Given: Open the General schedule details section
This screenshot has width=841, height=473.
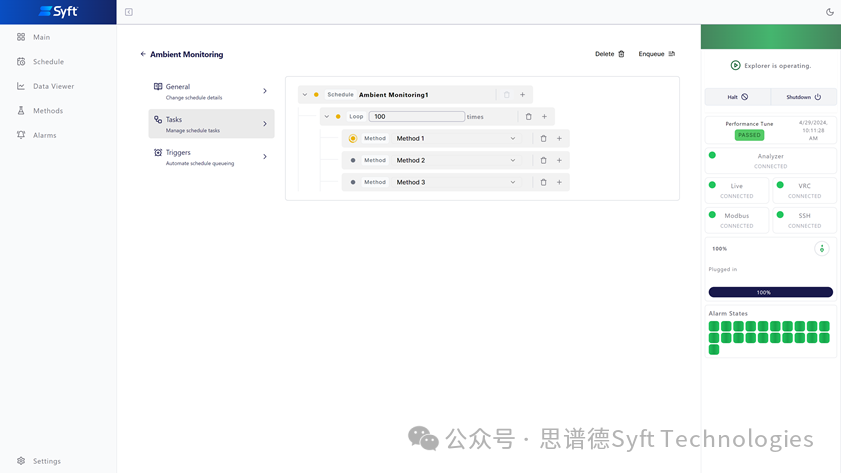Looking at the screenshot, I should click(211, 91).
